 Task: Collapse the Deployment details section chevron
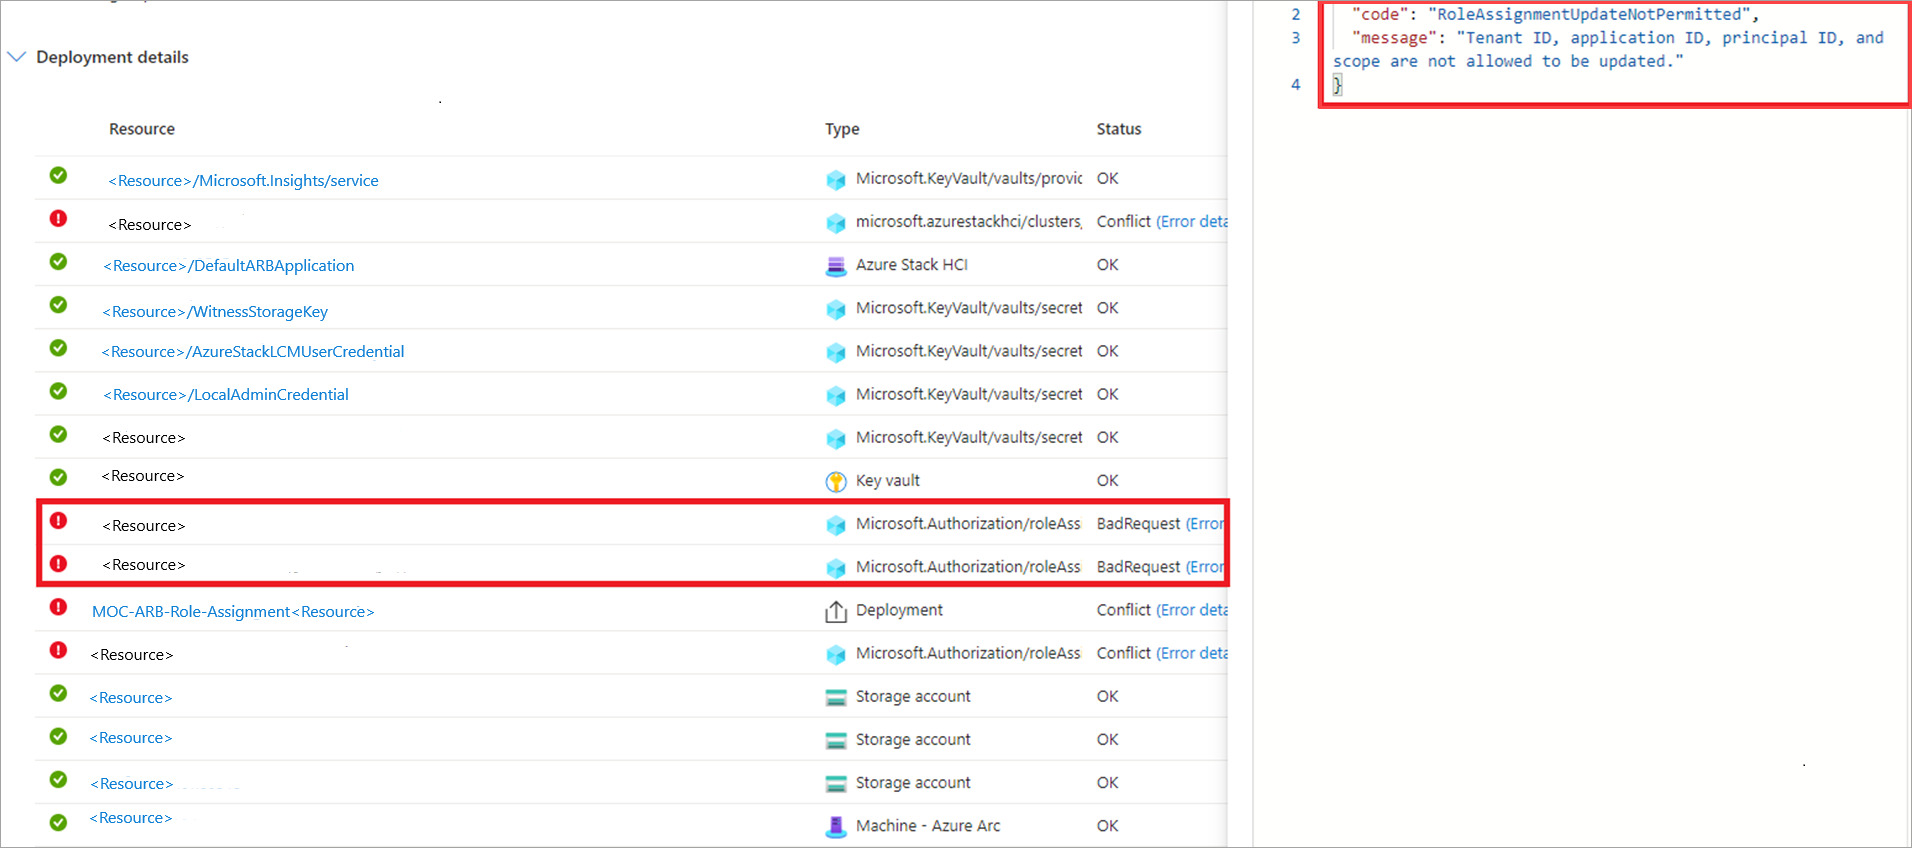coord(16,57)
